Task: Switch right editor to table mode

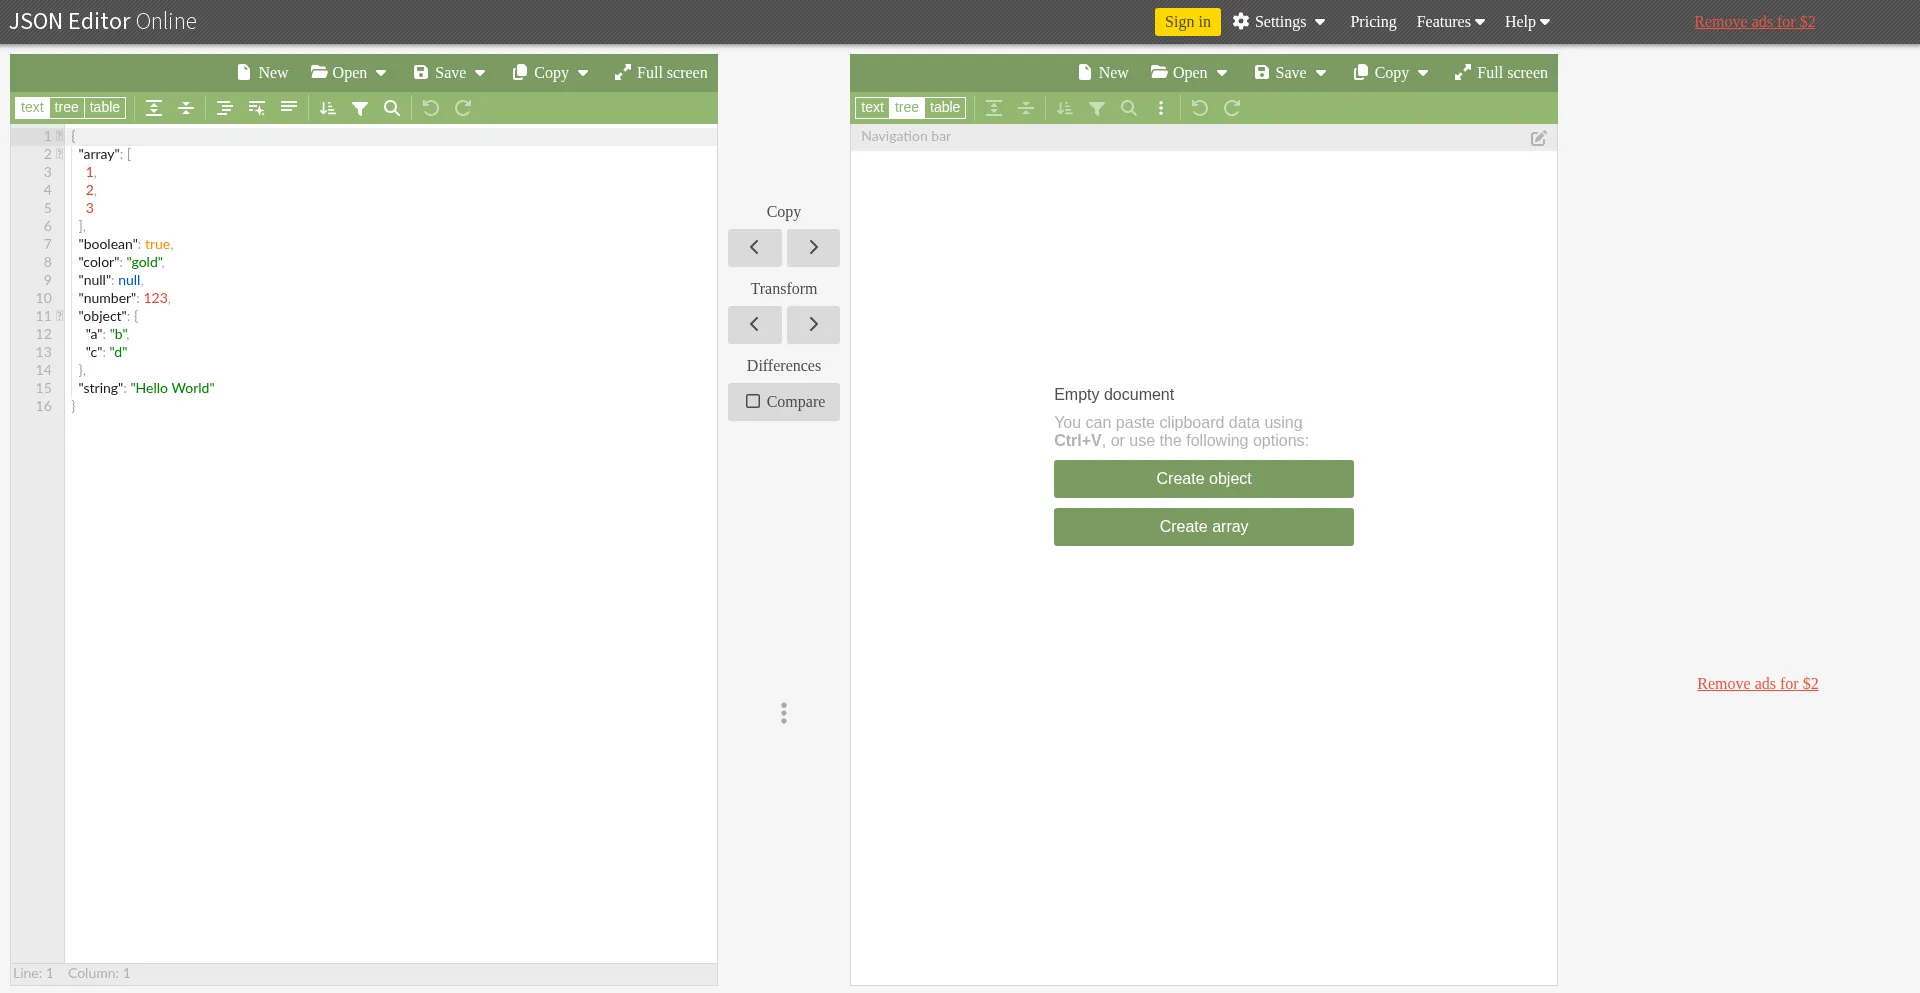Action: pyautogui.click(x=944, y=108)
